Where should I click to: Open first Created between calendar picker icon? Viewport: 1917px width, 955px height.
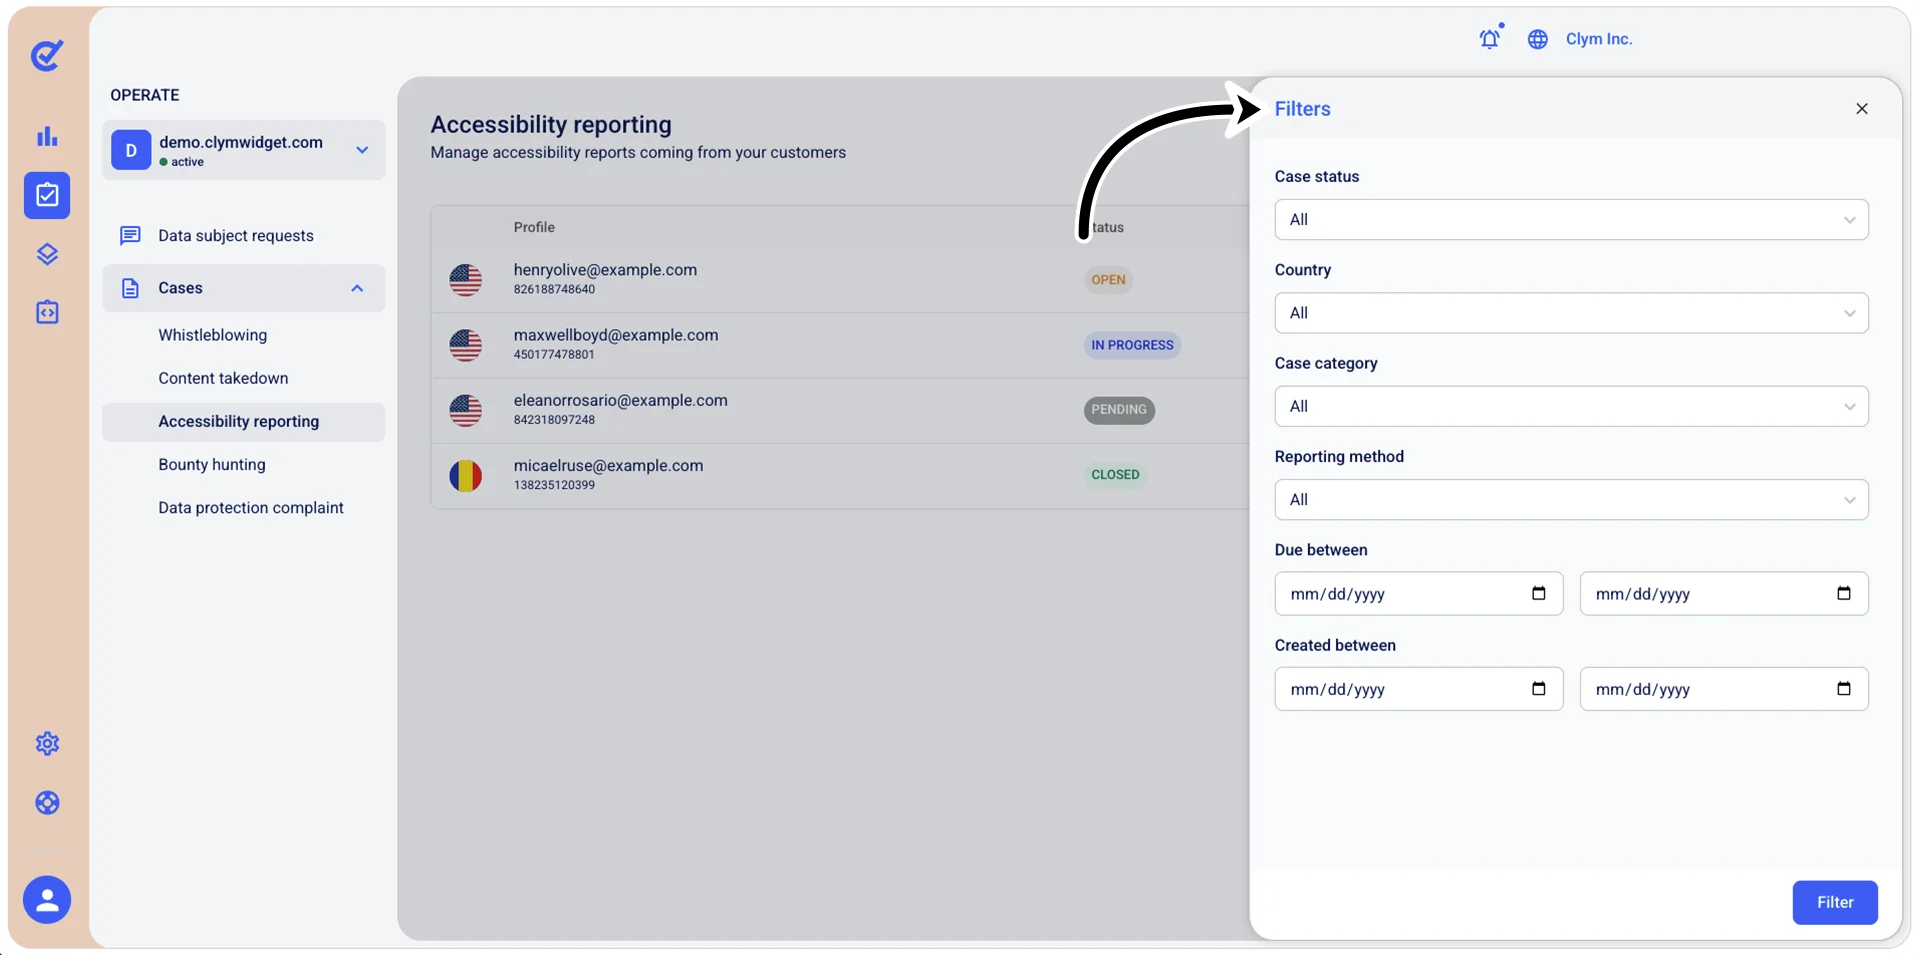tap(1539, 688)
